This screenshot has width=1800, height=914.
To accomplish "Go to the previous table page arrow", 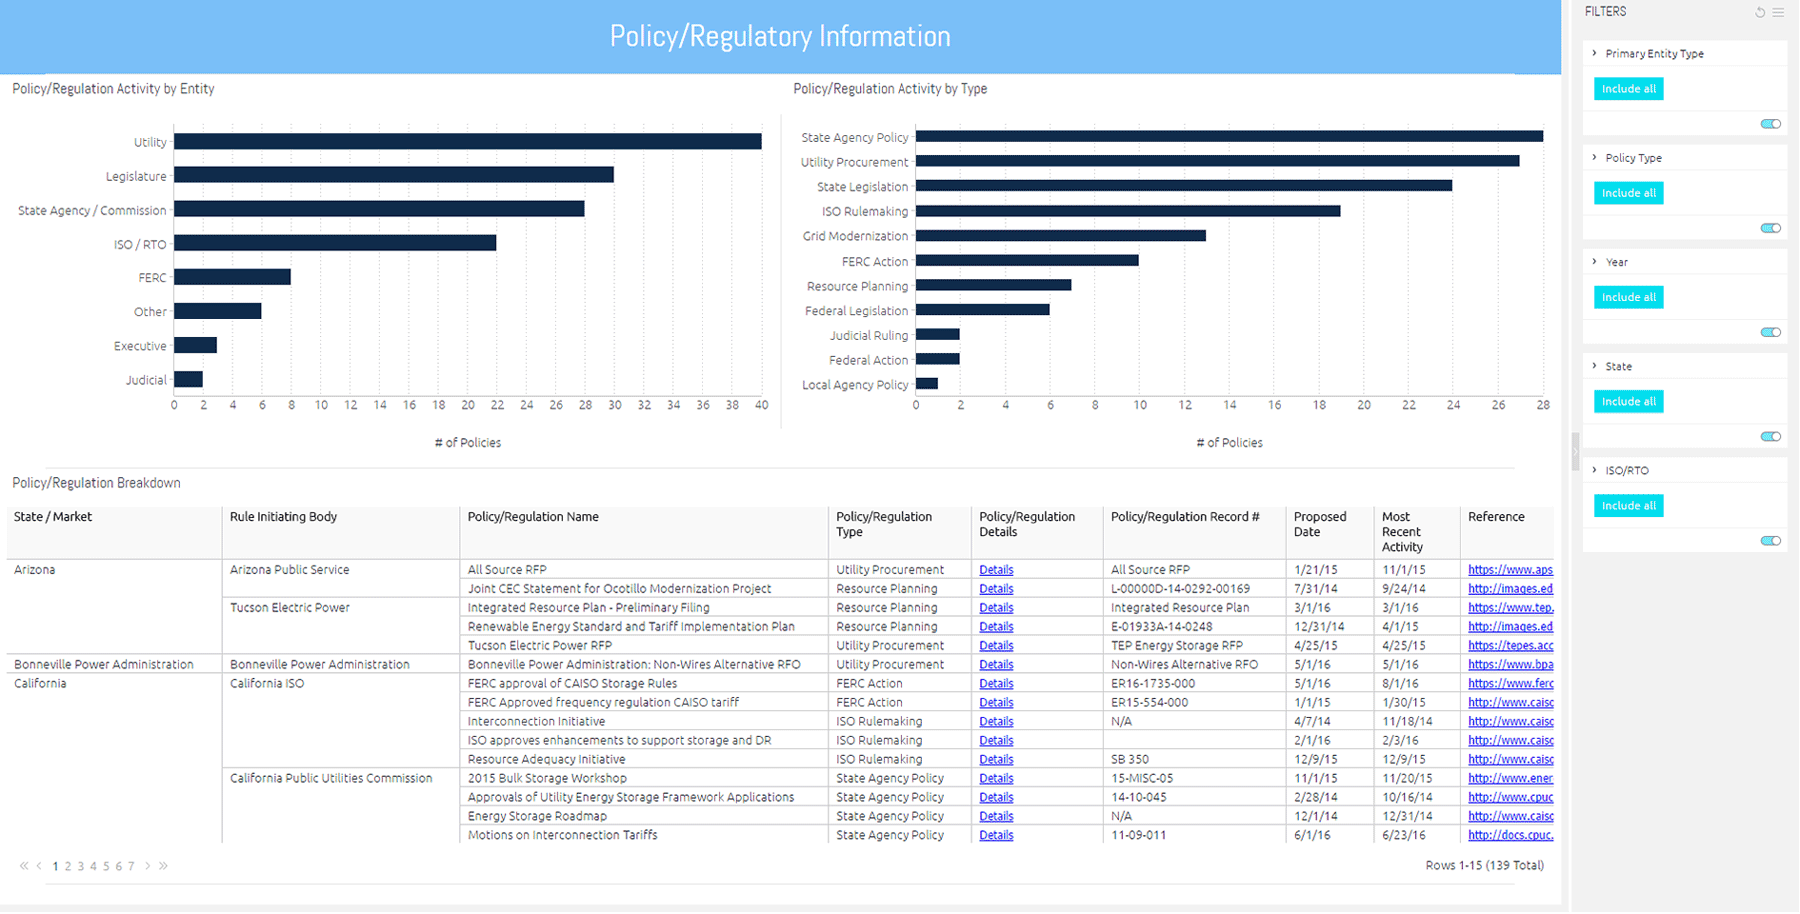I will (x=39, y=866).
